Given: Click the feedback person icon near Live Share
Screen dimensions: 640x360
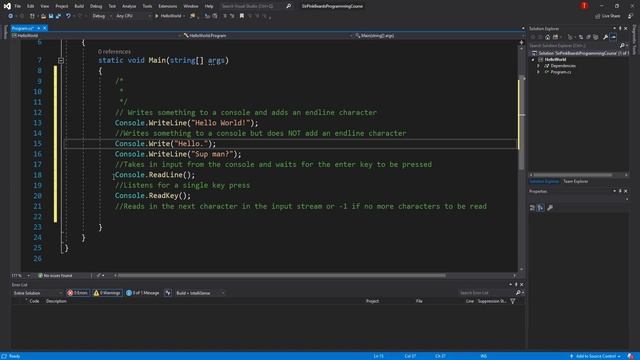Looking at the screenshot, I should (631, 16).
